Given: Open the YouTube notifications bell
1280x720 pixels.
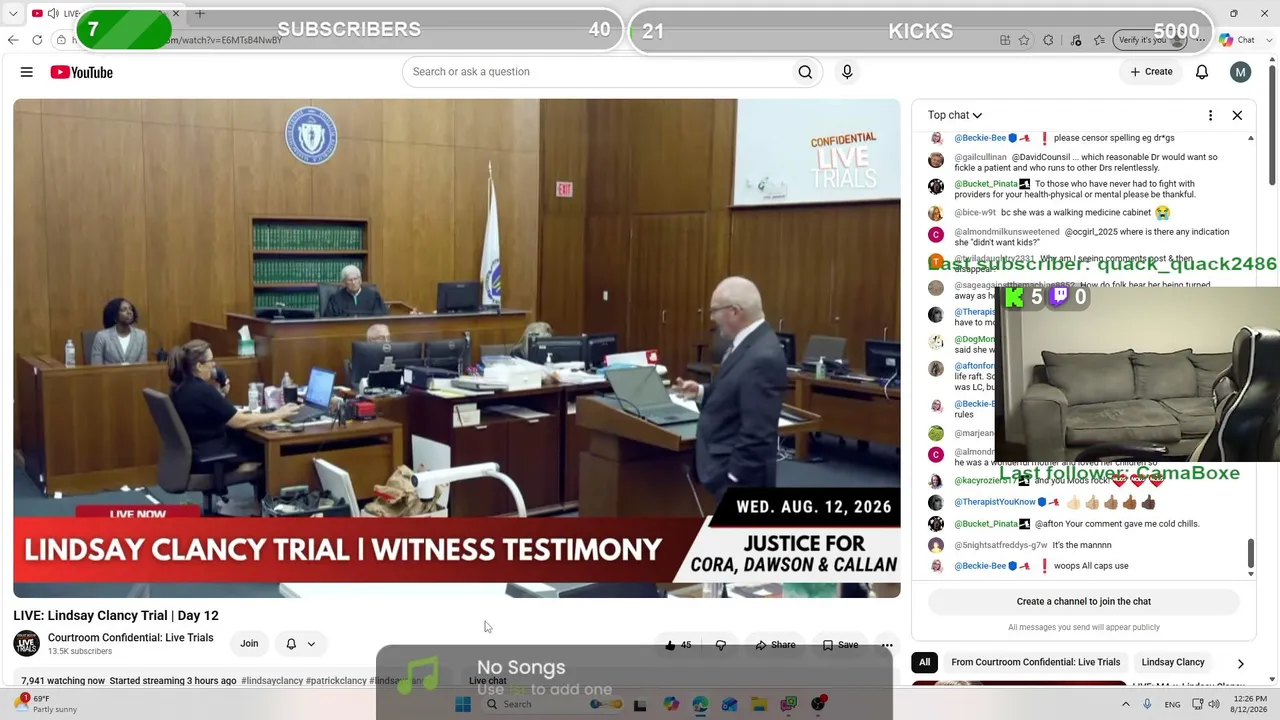Looking at the screenshot, I should [x=1202, y=72].
